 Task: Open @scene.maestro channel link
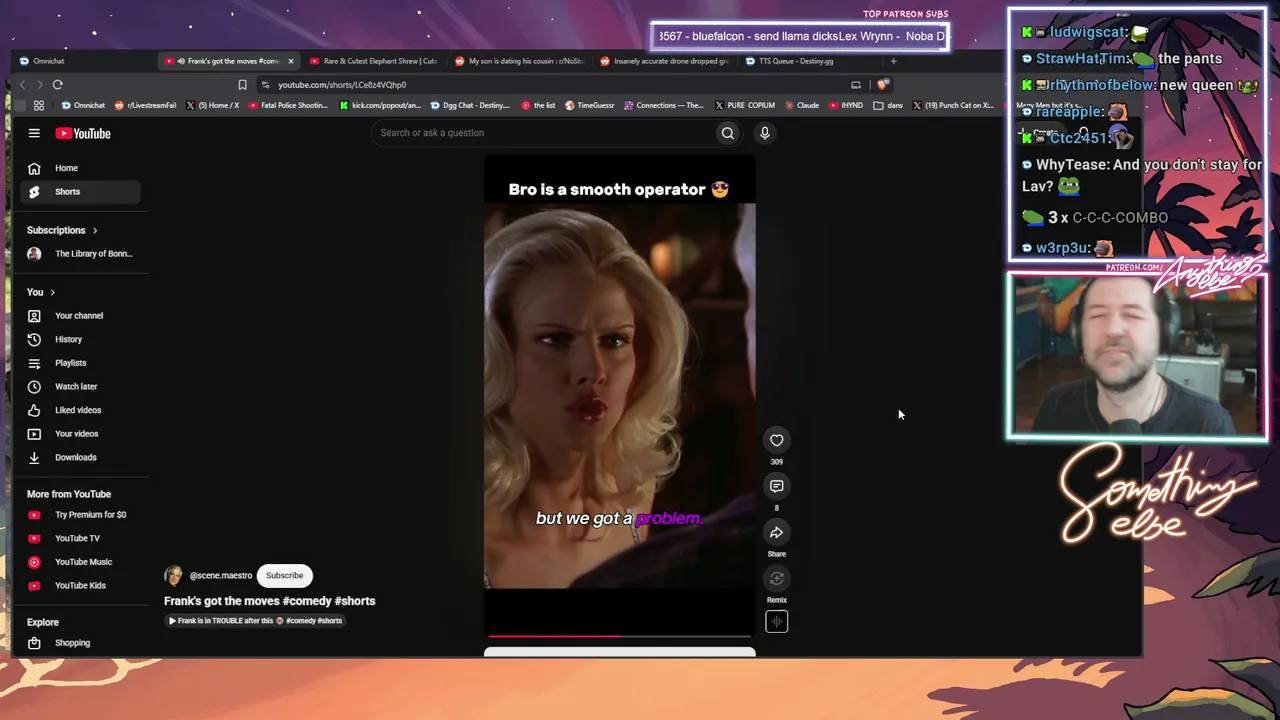click(x=221, y=576)
